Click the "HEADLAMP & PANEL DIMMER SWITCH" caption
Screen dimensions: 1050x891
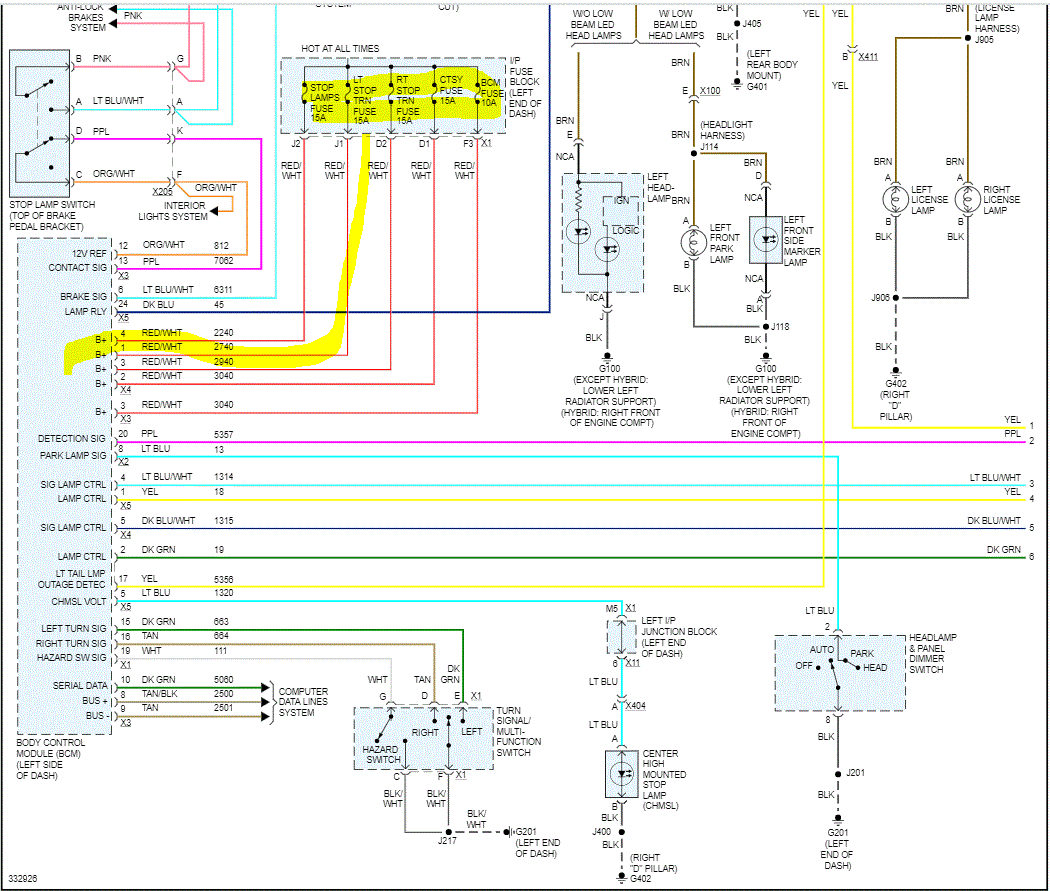932,653
